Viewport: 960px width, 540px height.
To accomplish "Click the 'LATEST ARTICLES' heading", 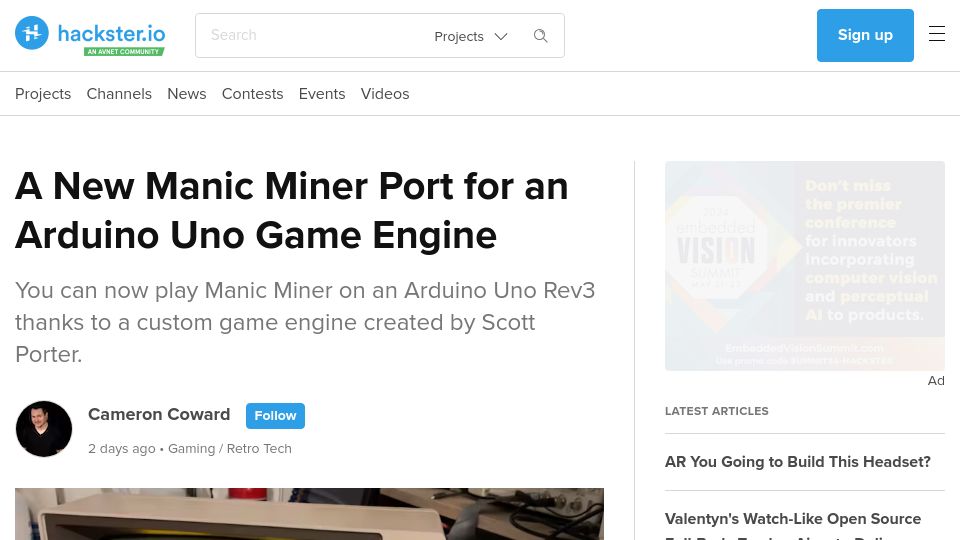I will coord(716,411).
